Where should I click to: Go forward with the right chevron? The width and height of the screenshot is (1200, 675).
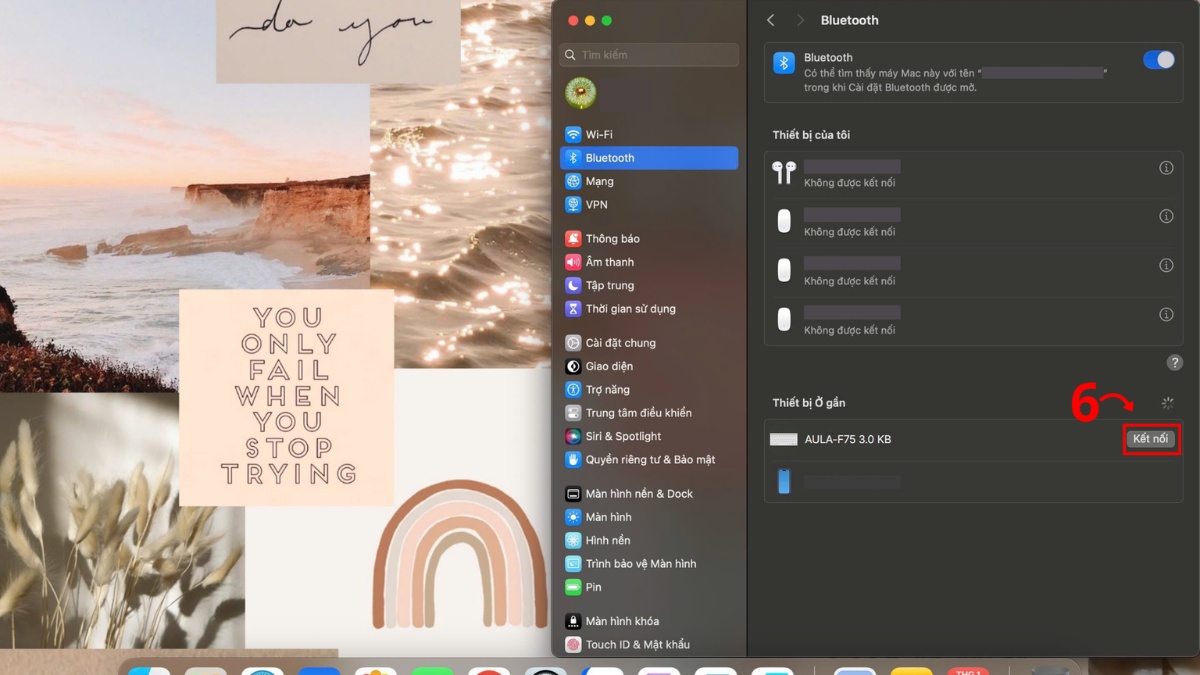click(800, 20)
